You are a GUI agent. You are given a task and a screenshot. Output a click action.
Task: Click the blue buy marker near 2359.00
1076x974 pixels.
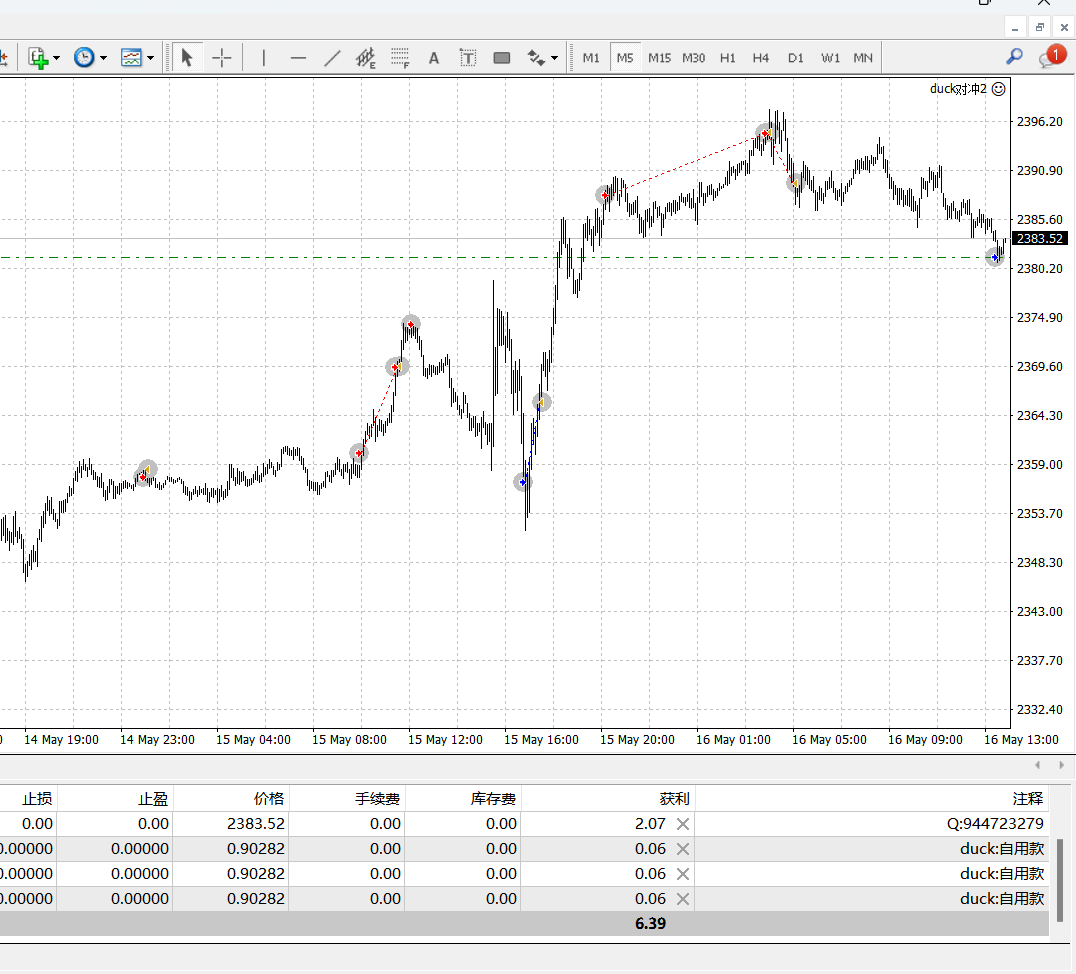click(x=523, y=482)
